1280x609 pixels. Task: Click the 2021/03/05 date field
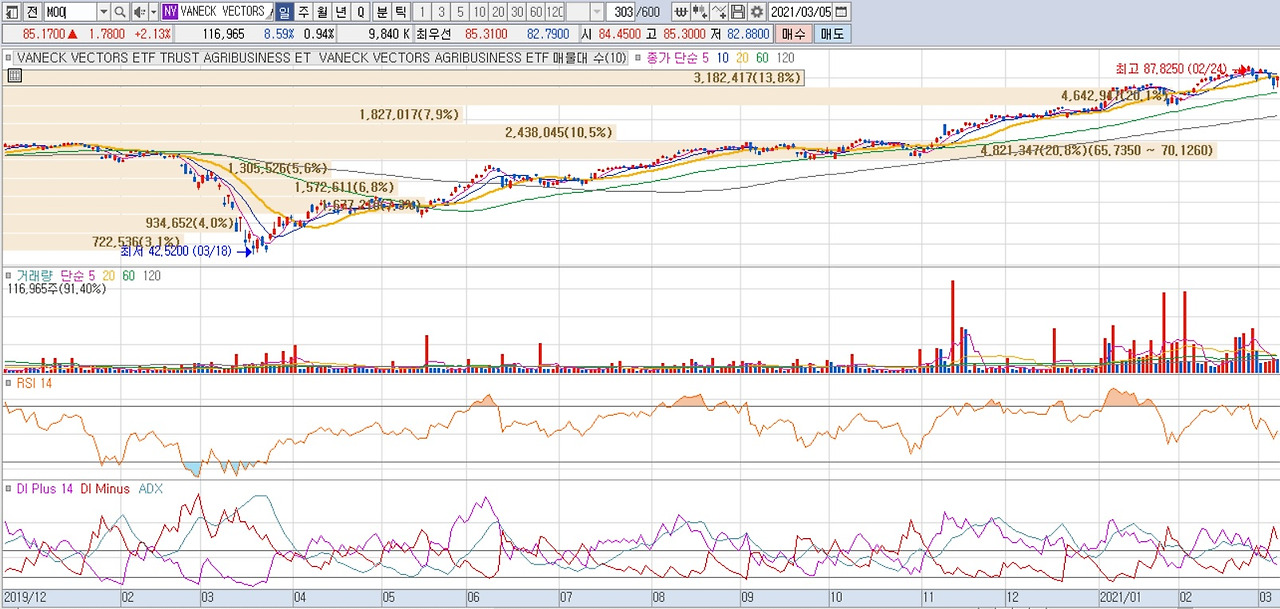(x=801, y=12)
